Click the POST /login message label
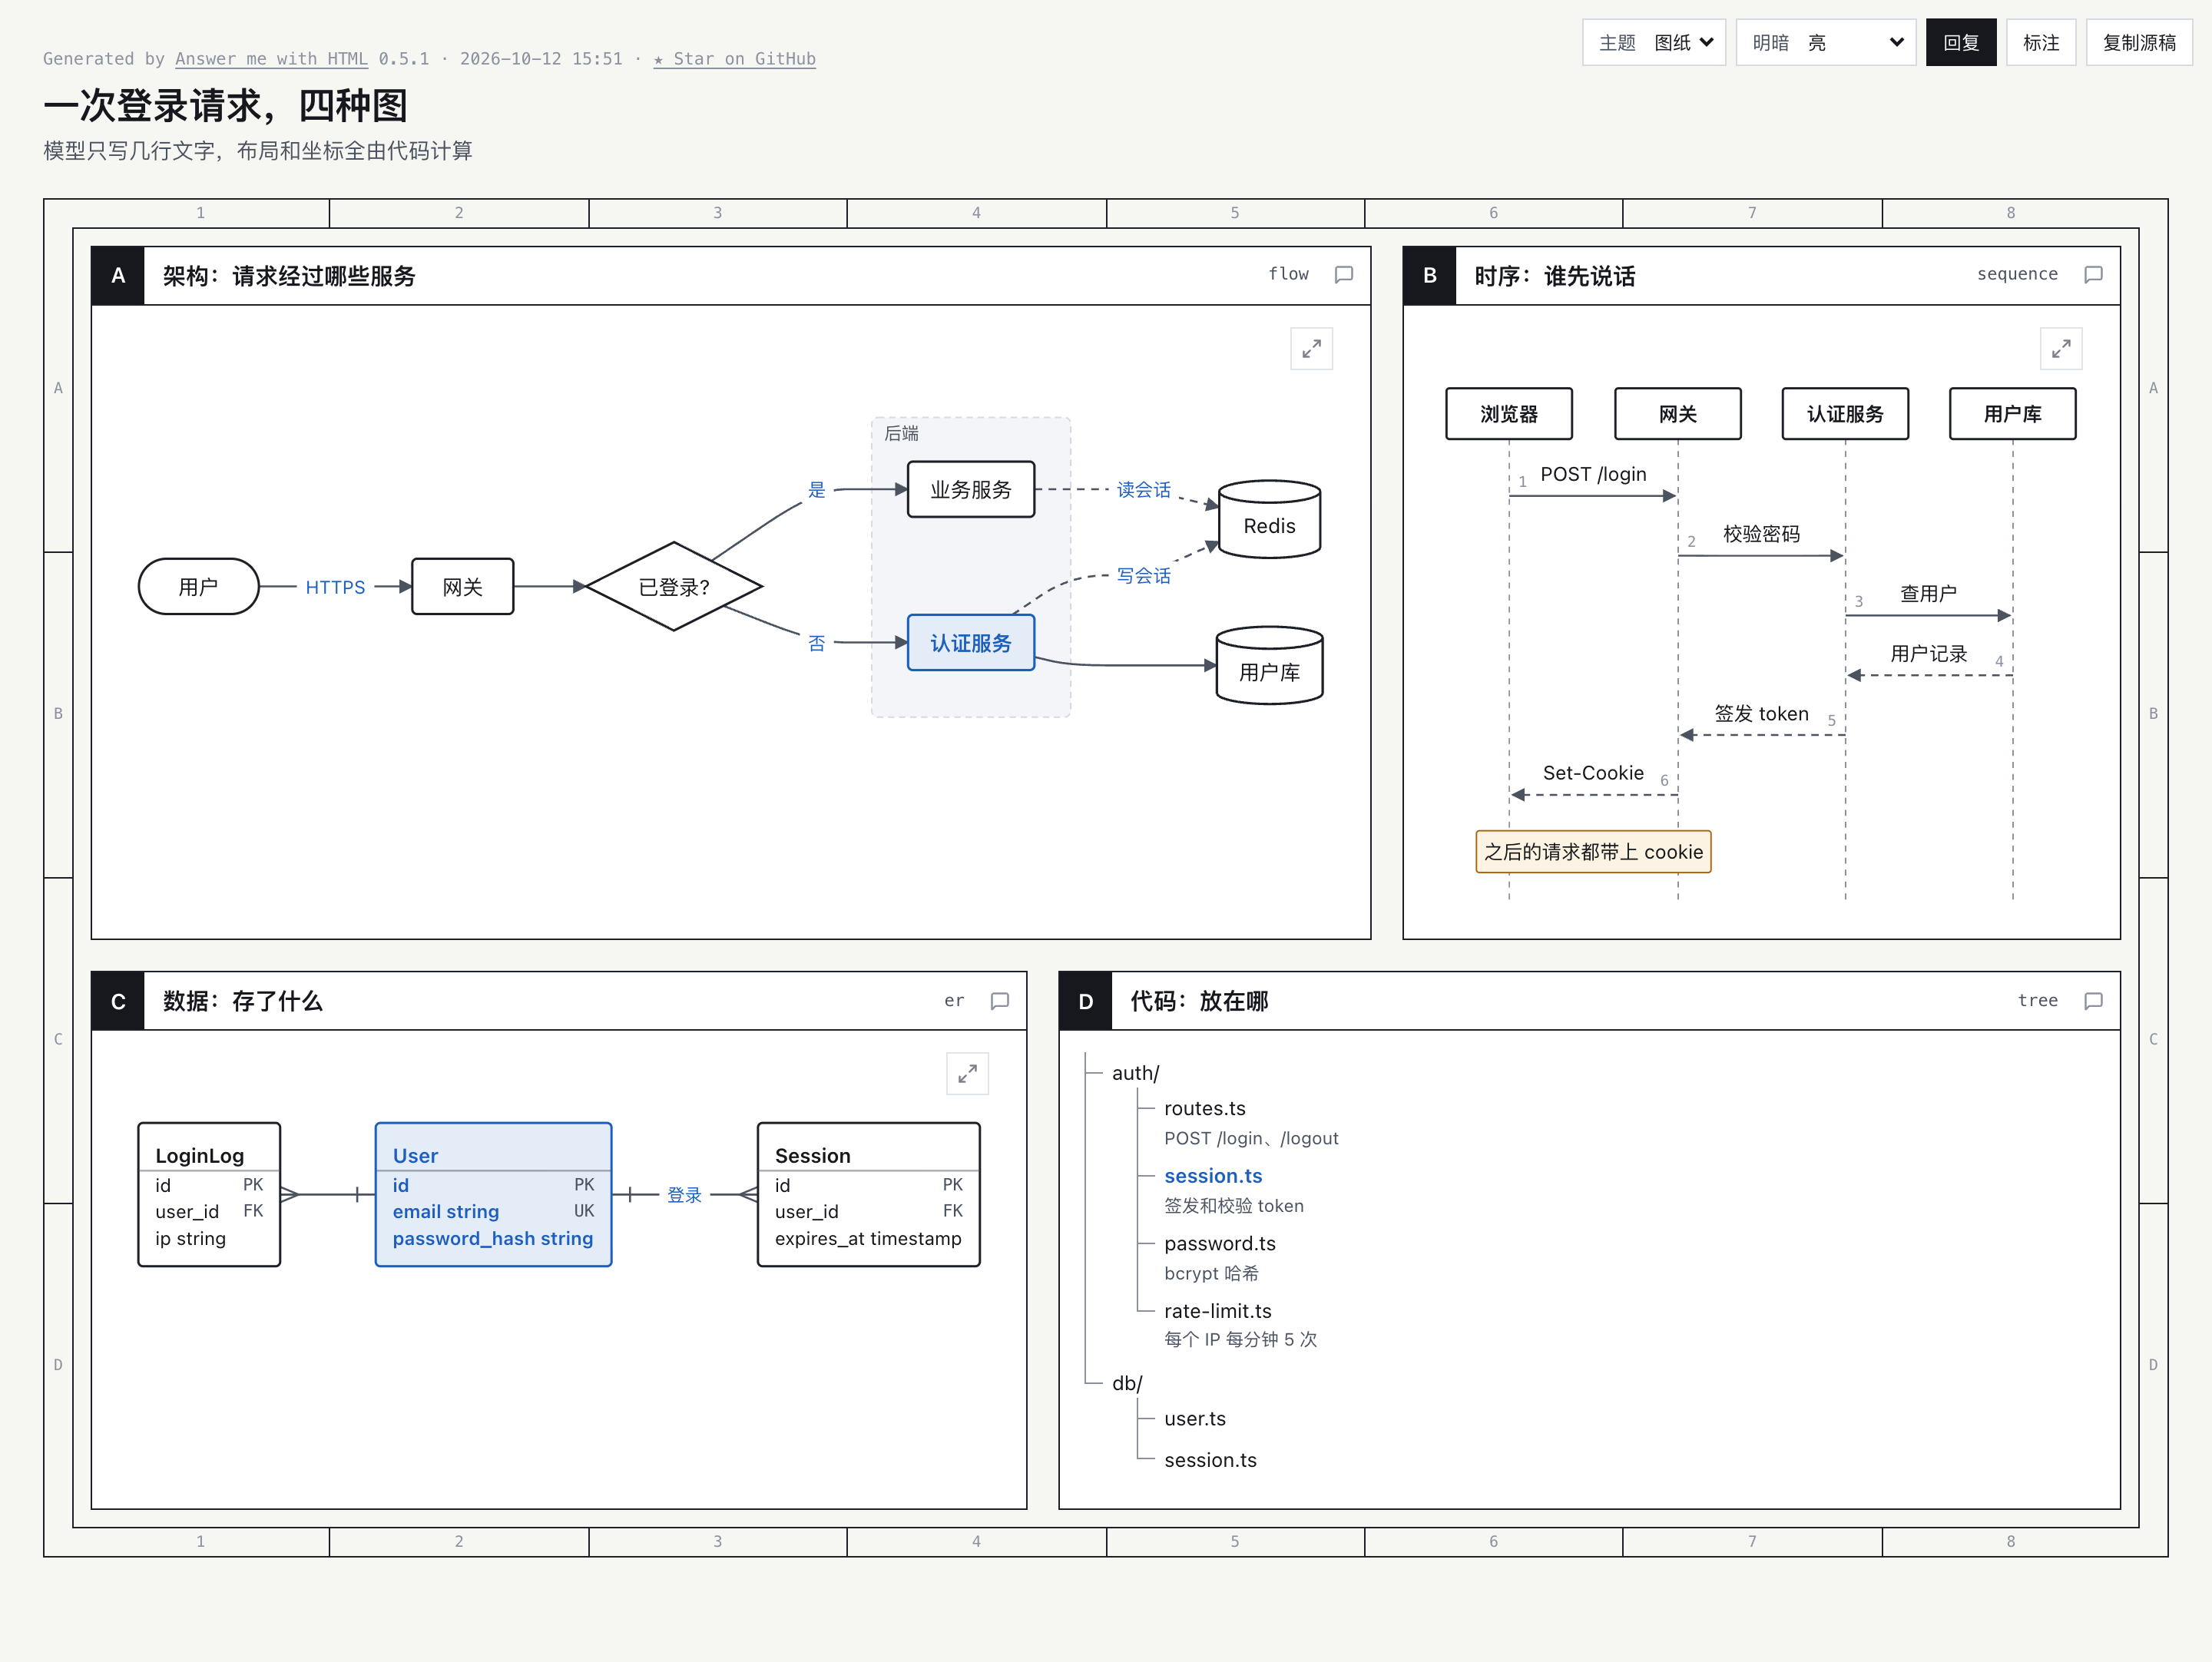The image size is (2212, 1662). (x=1593, y=474)
